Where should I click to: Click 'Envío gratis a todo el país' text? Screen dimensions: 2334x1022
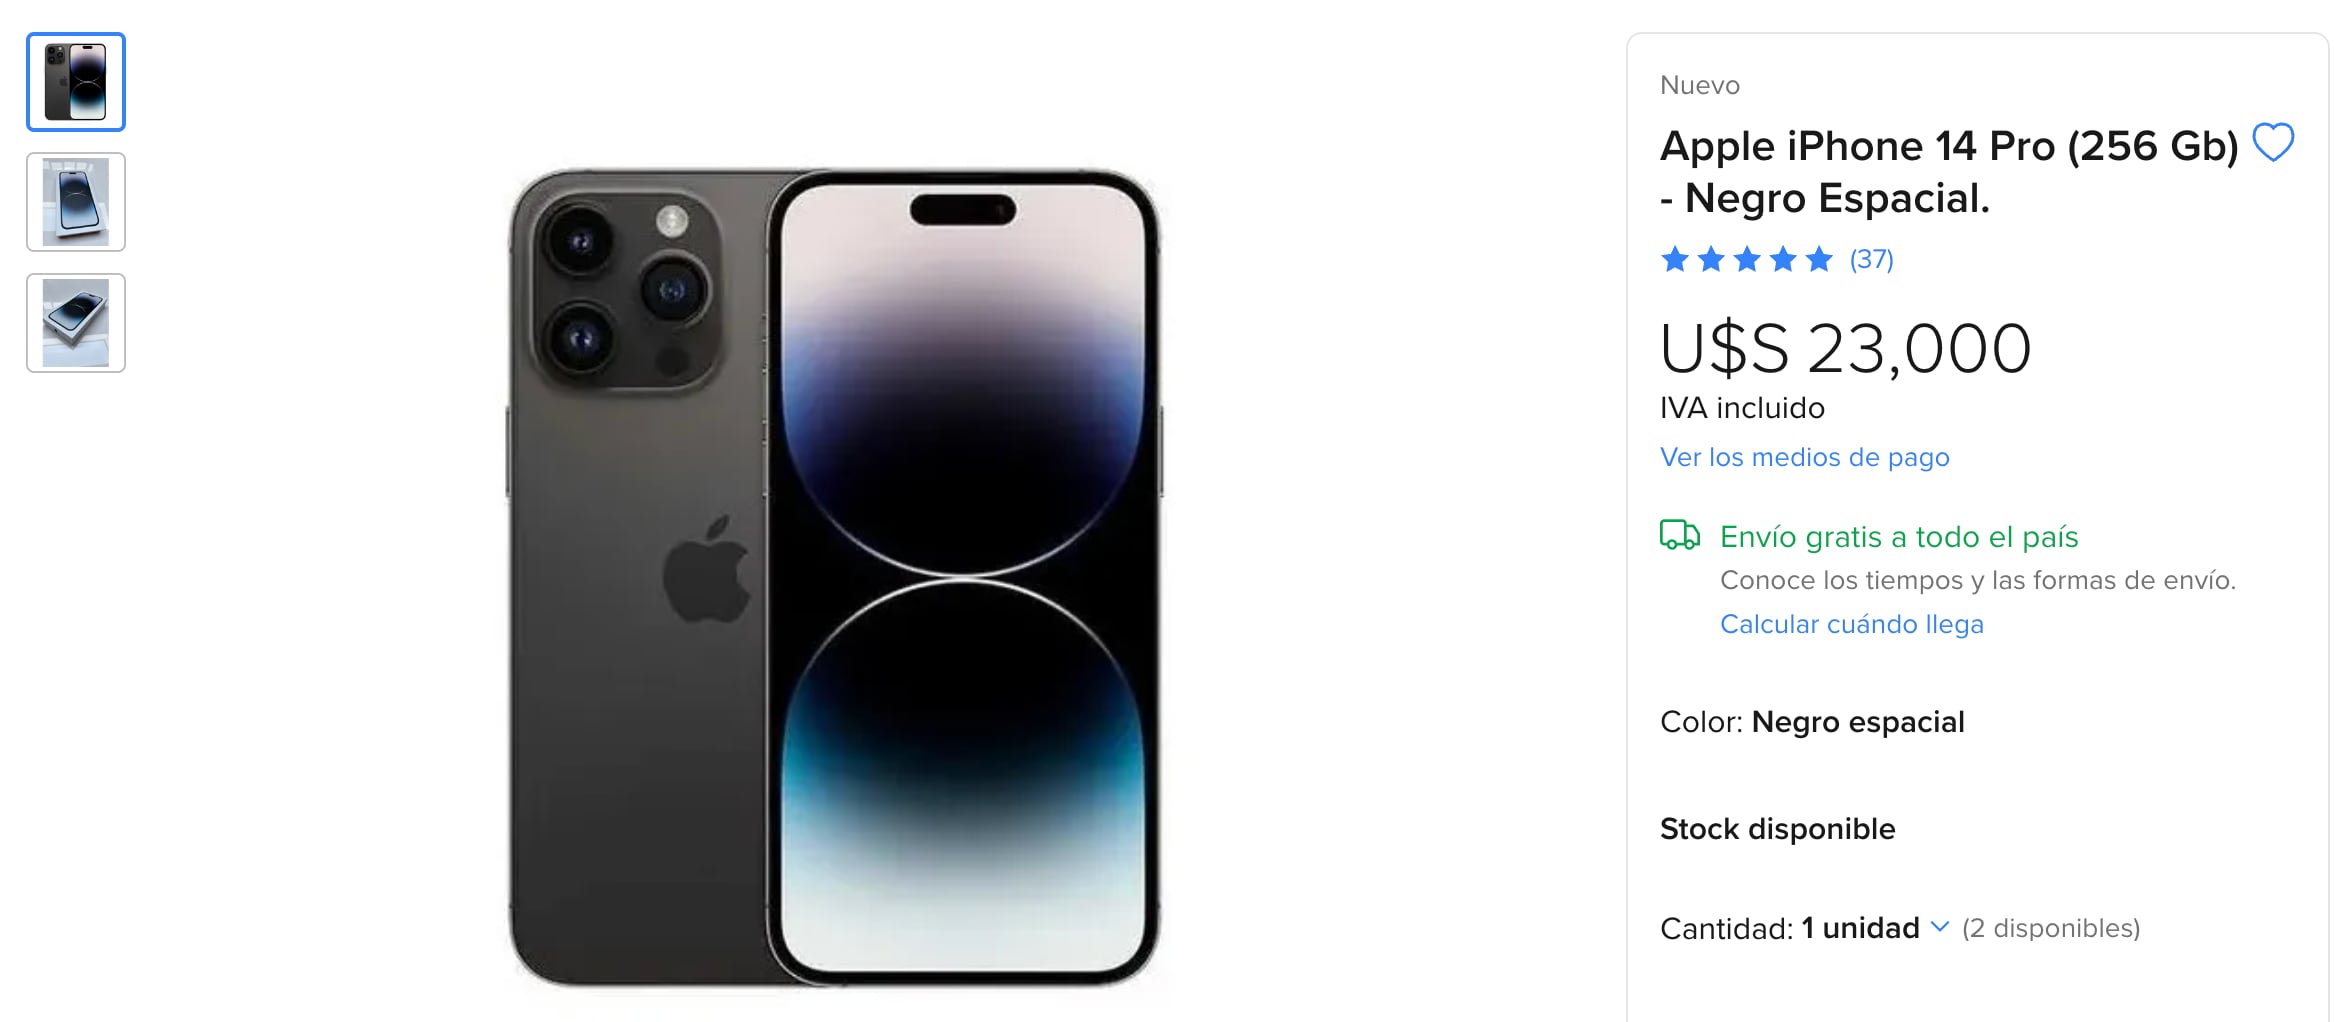pyautogui.click(x=1899, y=537)
